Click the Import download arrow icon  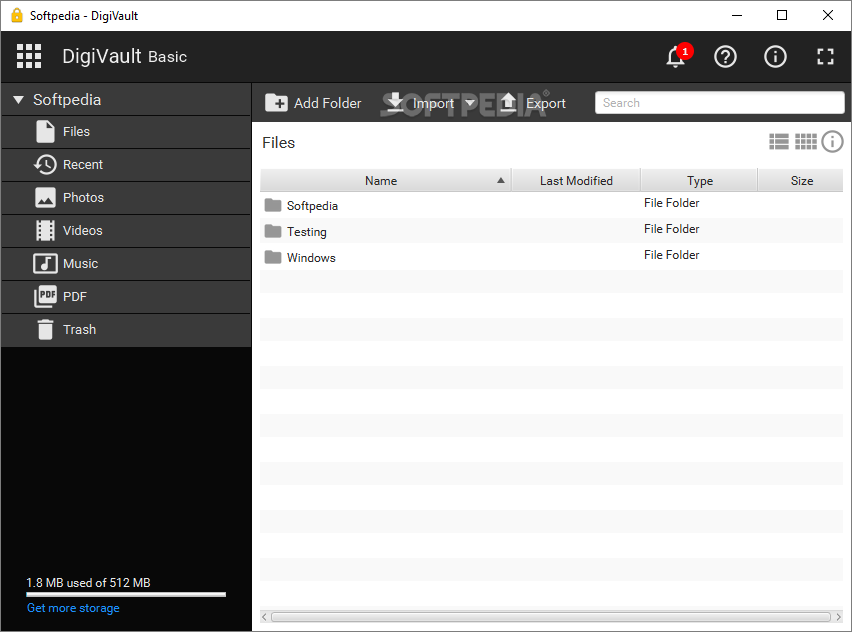[395, 102]
